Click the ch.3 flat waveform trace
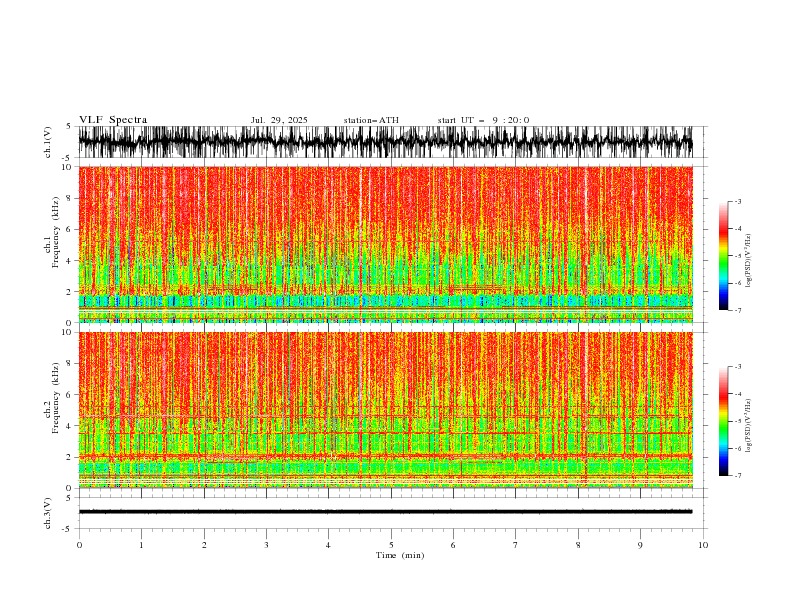The width and height of the screenshot is (792, 612). tap(385, 512)
